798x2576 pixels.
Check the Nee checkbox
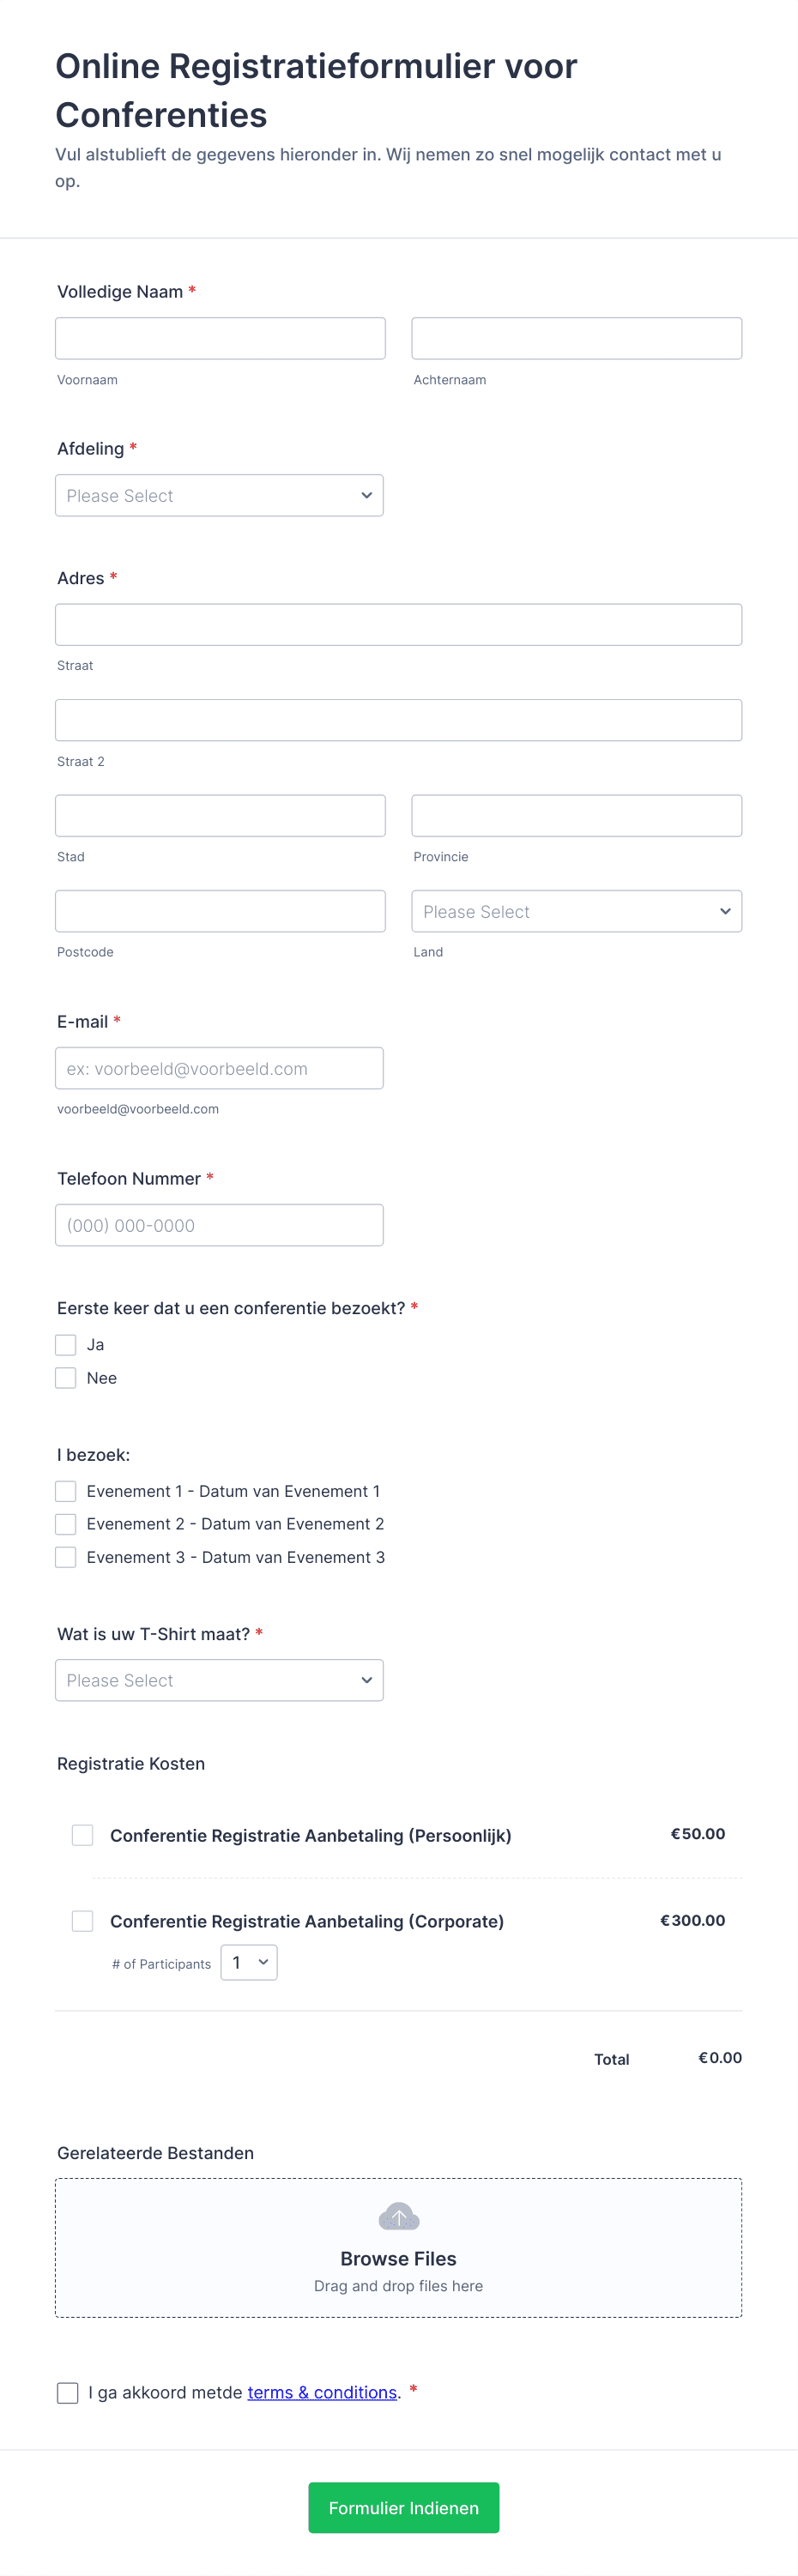coord(65,1377)
